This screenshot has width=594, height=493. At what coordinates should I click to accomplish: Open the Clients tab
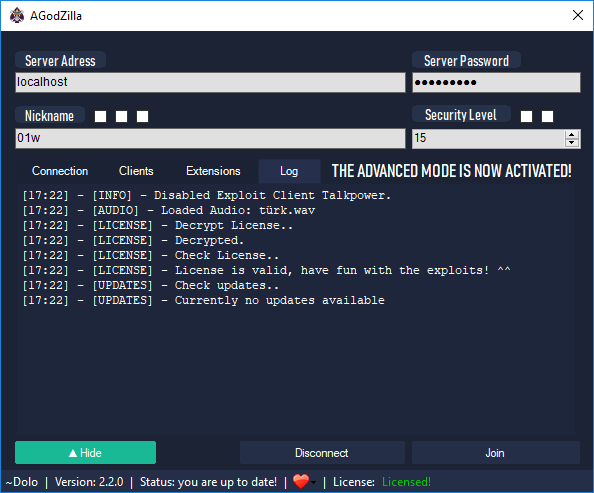click(136, 171)
